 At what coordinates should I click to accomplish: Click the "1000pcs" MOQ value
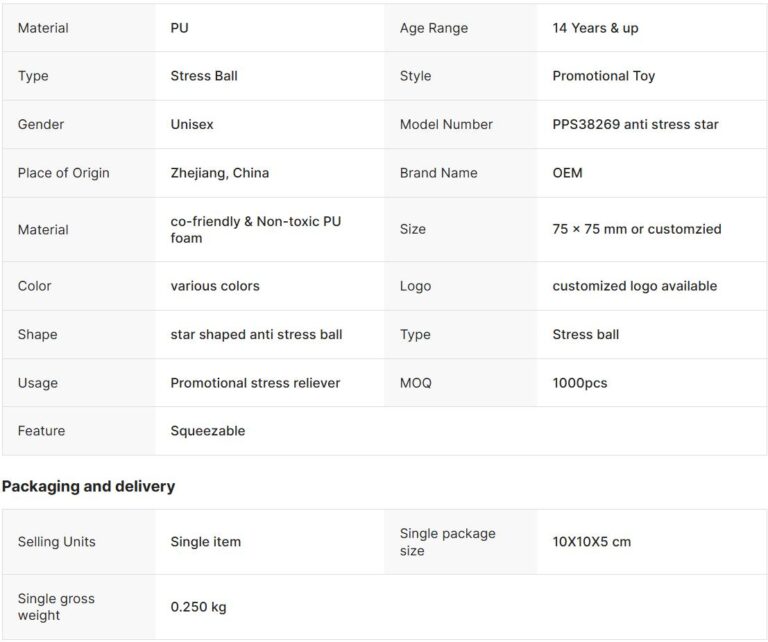[579, 383]
